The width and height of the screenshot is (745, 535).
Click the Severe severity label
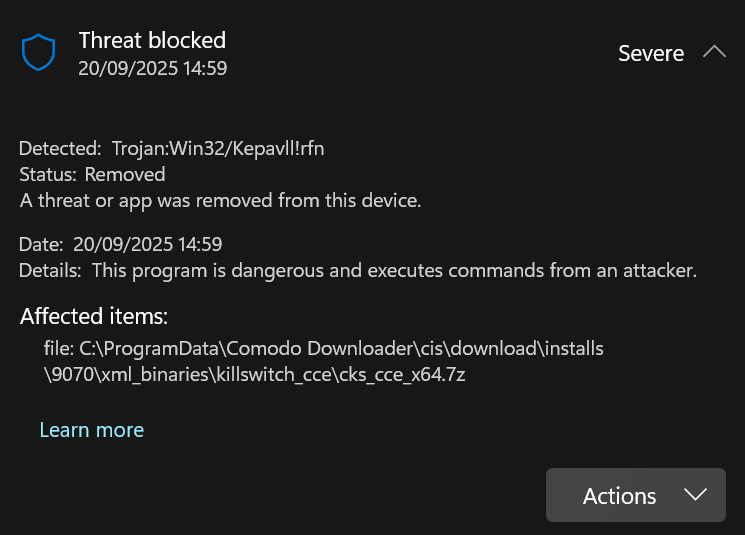[x=651, y=54]
